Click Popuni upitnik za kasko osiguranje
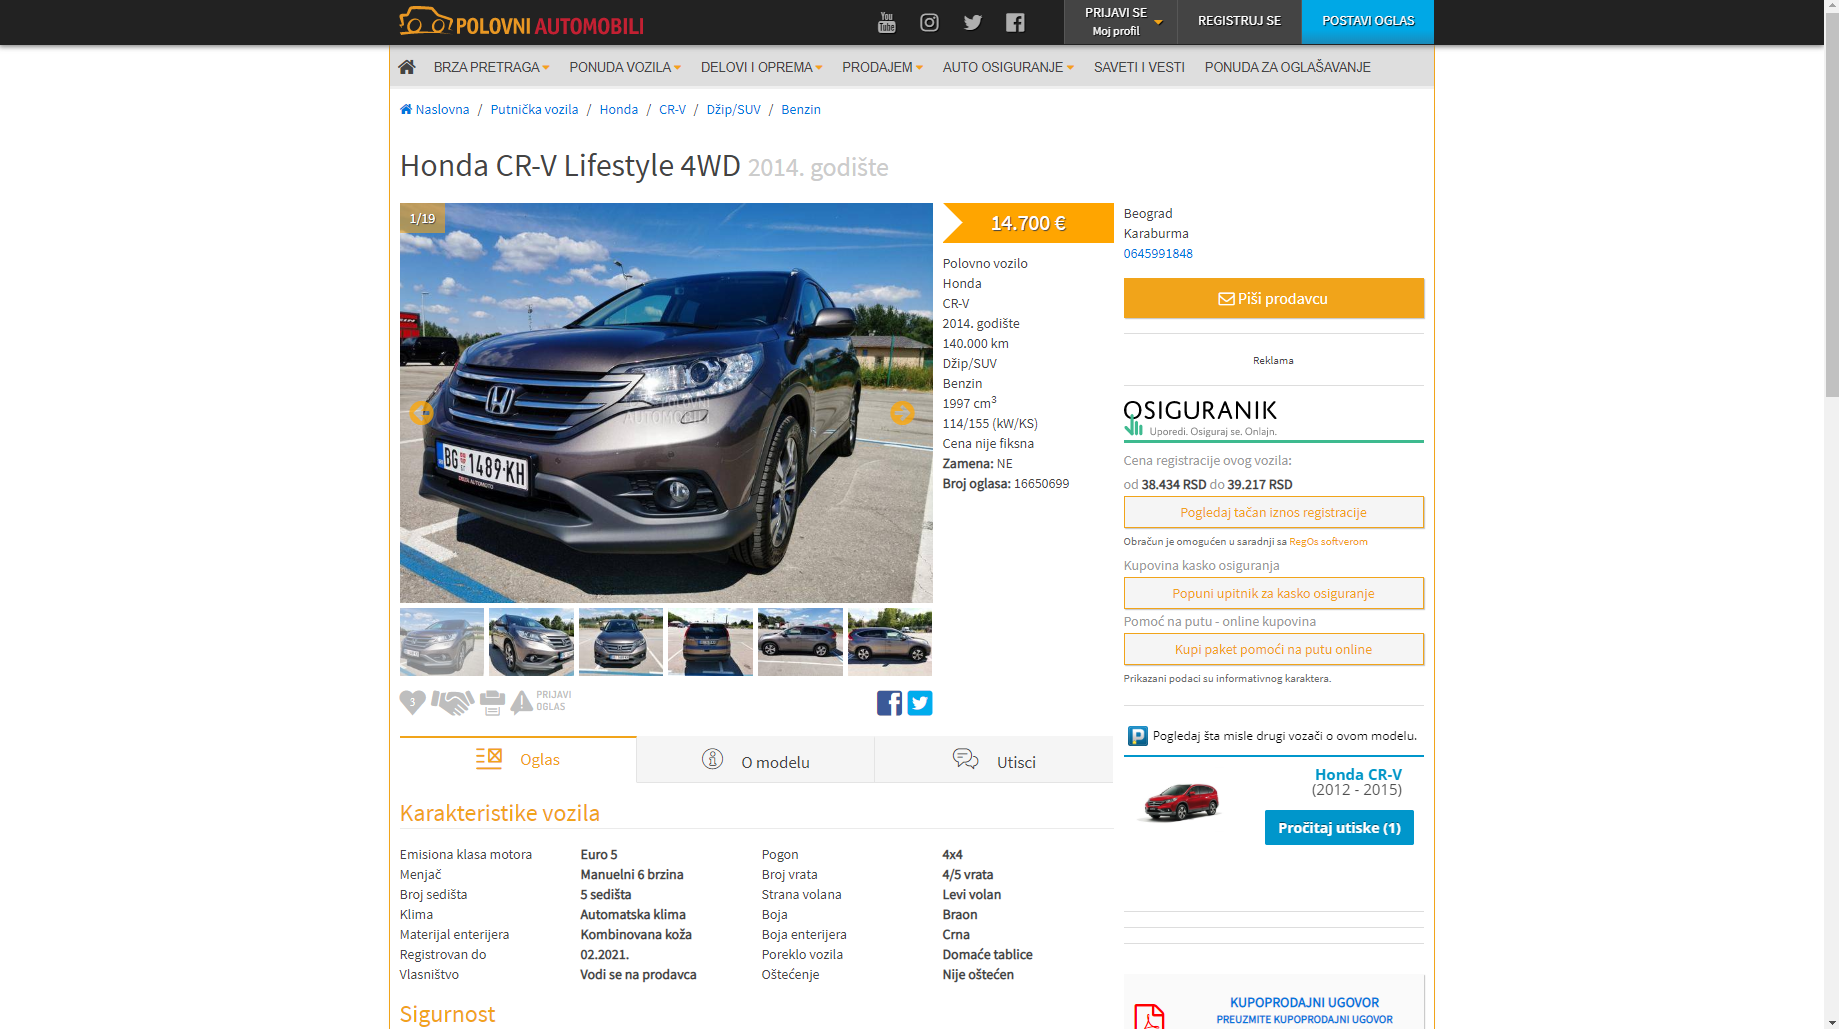 (1273, 593)
